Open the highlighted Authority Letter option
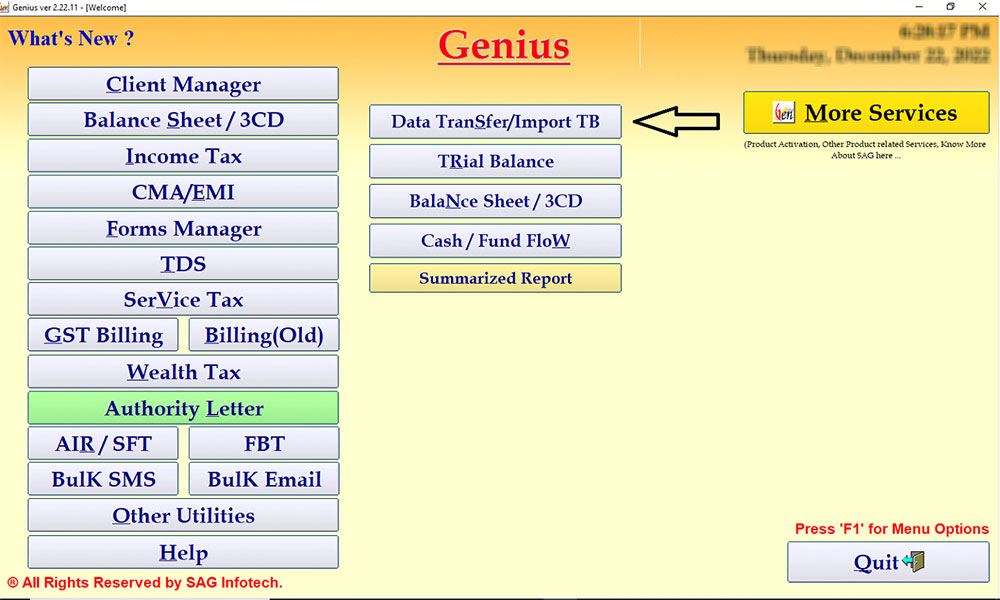1000x600 pixels. 182,407
